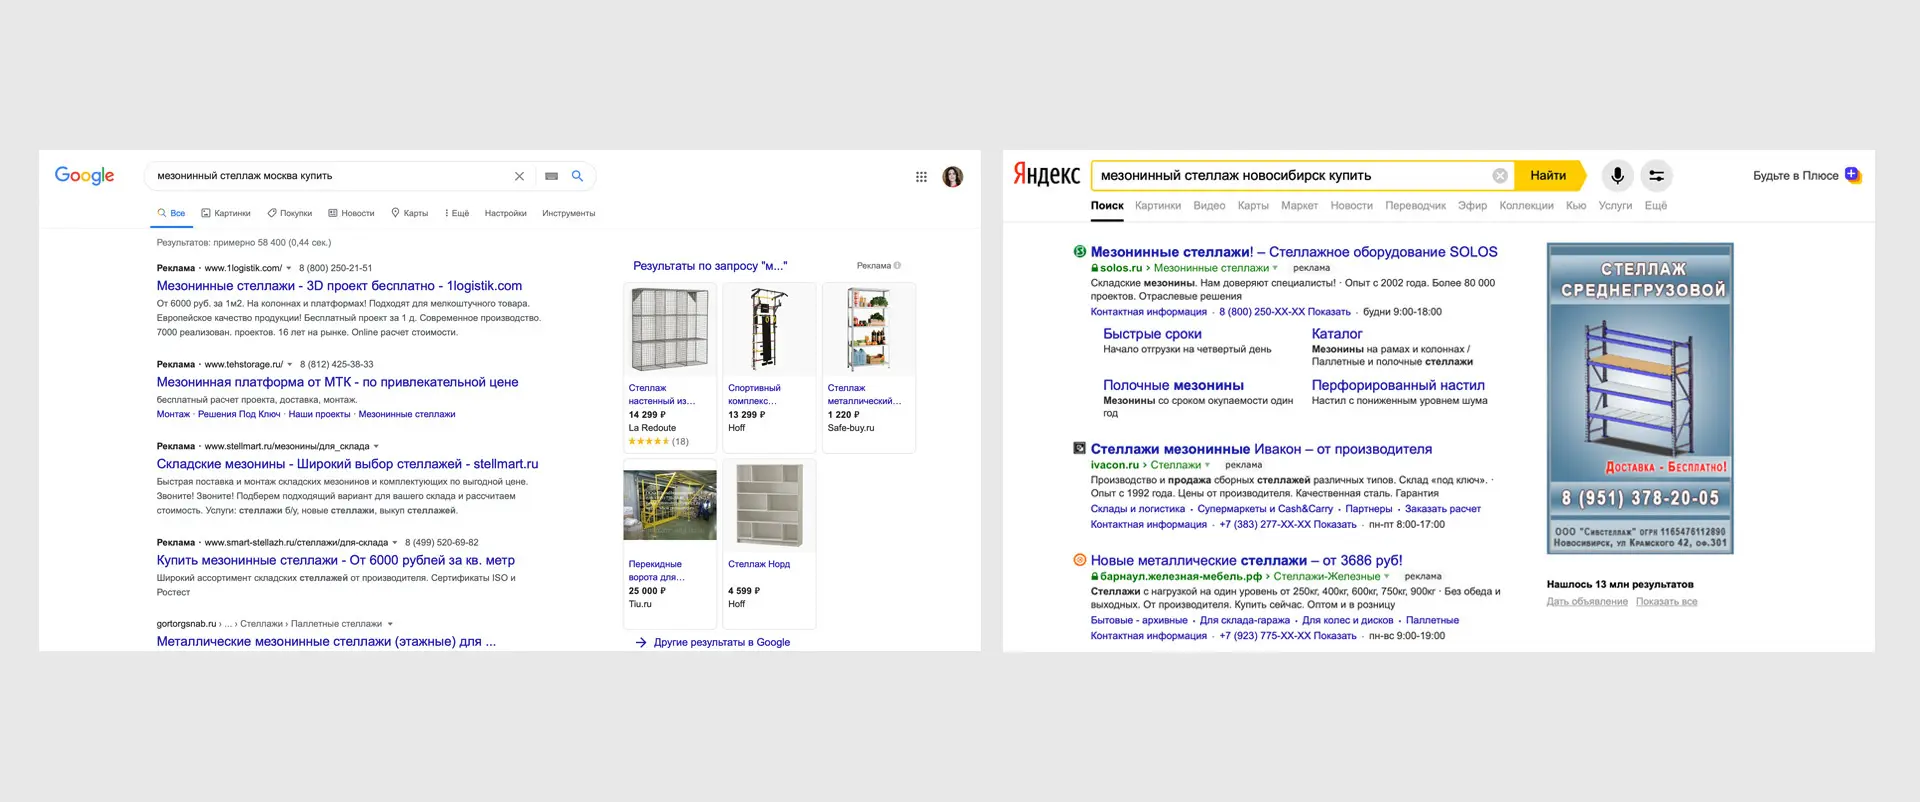Open the Google apps grid

click(921, 177)
